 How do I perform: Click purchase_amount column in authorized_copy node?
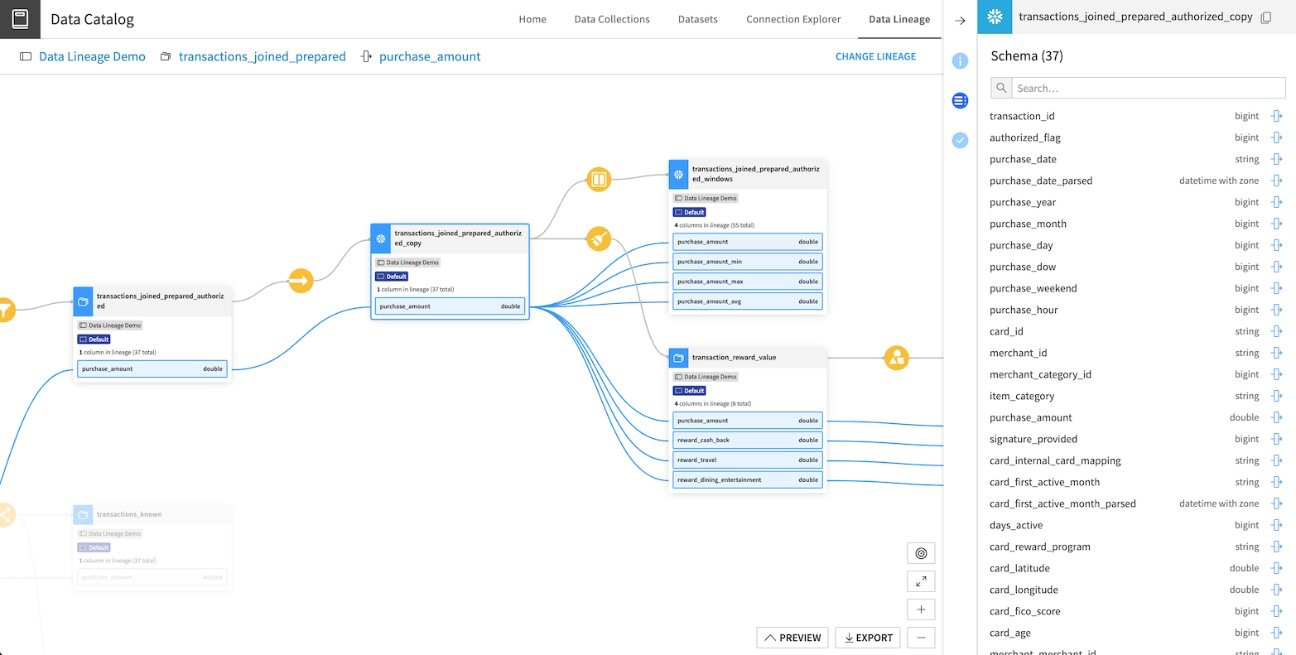click(x=450, y=306)
